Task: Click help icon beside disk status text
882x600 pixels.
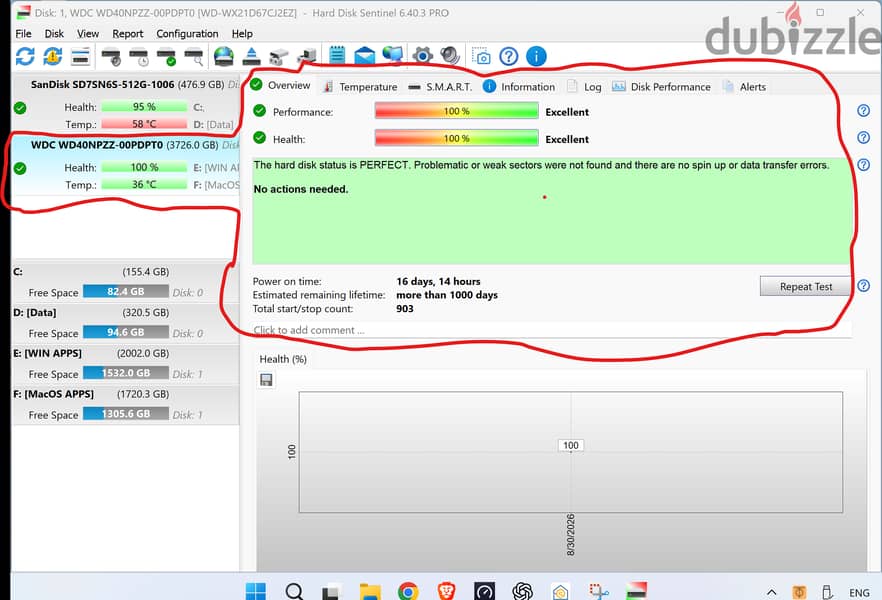Action: point(863,165)
